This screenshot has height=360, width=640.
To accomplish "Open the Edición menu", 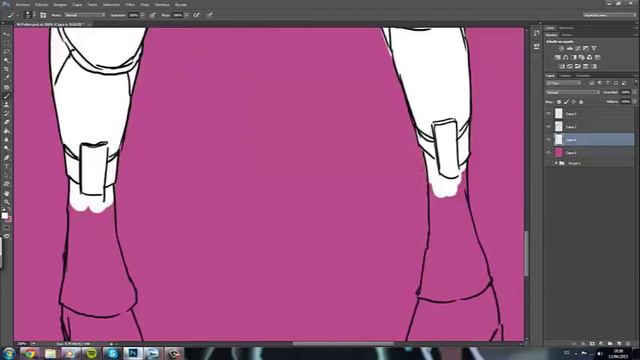I will coord(41,4).
